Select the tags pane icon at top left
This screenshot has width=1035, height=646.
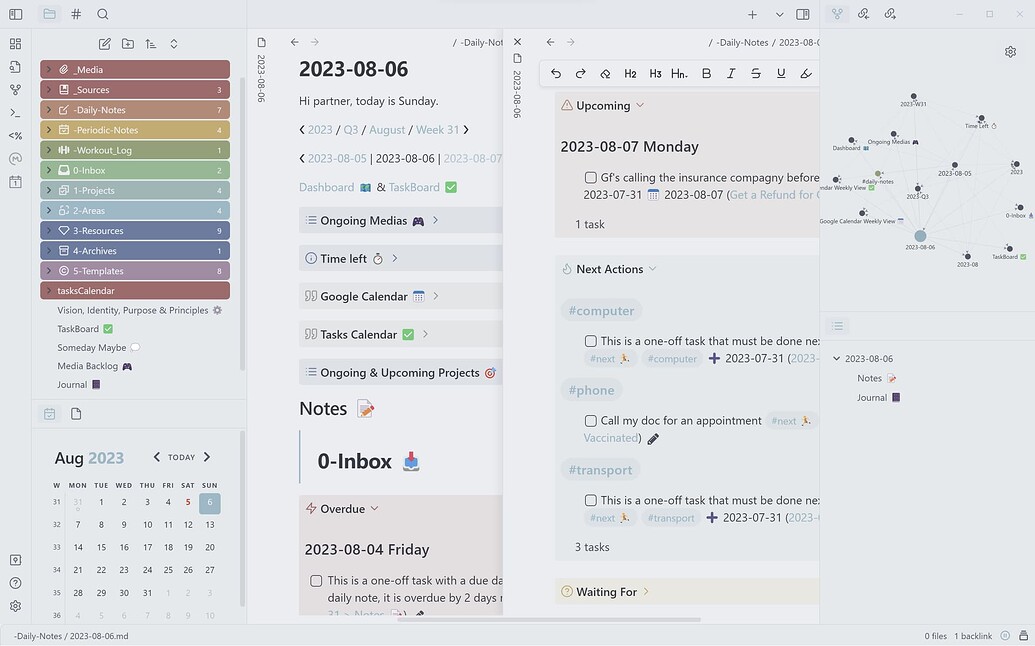[75, 15]
